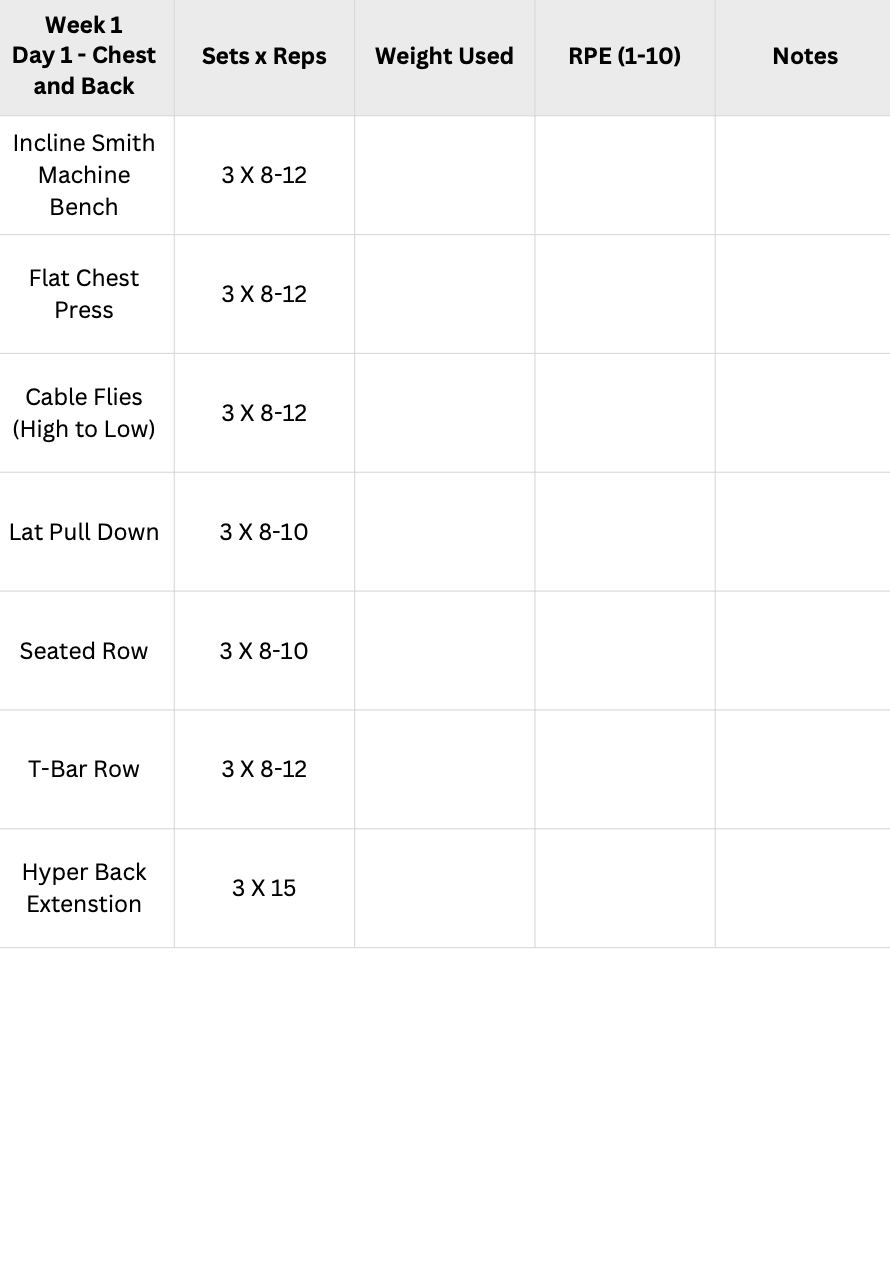Click the Cable Flies (High to Low) cell

(x=84, y=413)
